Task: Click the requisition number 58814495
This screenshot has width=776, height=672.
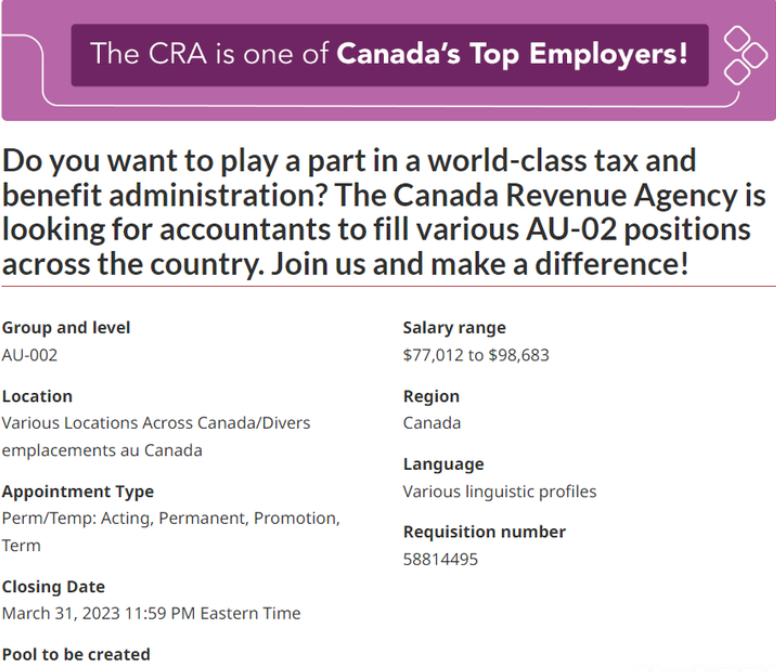Action: [440, 559]
